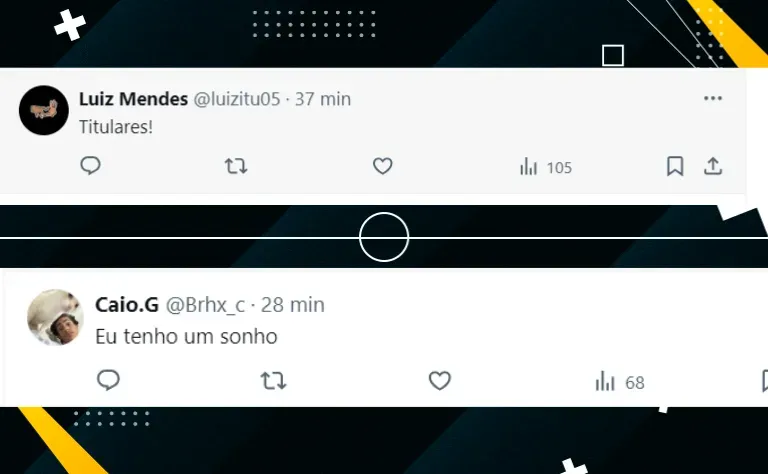Reply to Caio.G's tweet

tap(108, 380)
